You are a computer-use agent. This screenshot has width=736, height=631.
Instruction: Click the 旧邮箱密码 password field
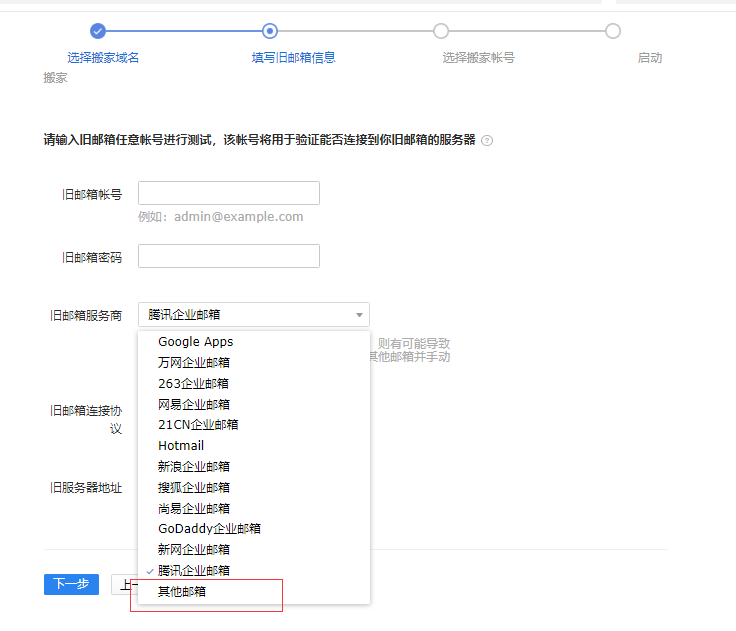point(229,256)
